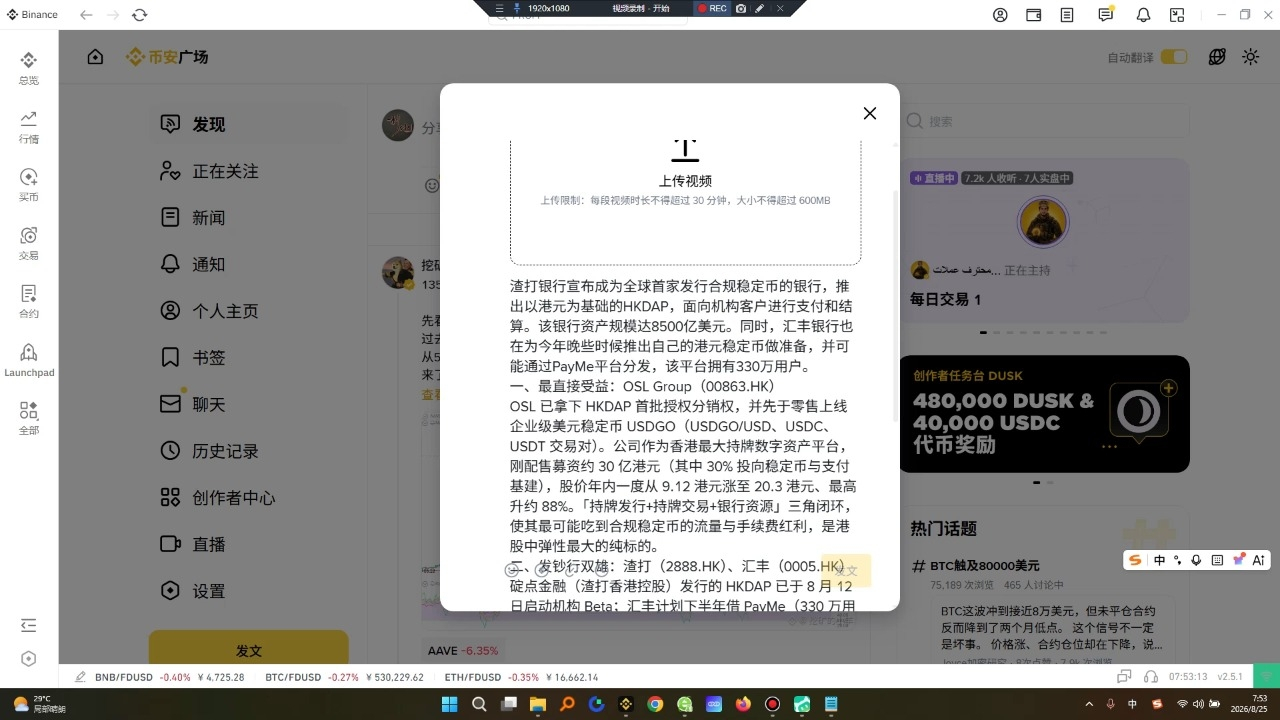Click the hexagon settings icon in sidebar

tap(28, 659)
